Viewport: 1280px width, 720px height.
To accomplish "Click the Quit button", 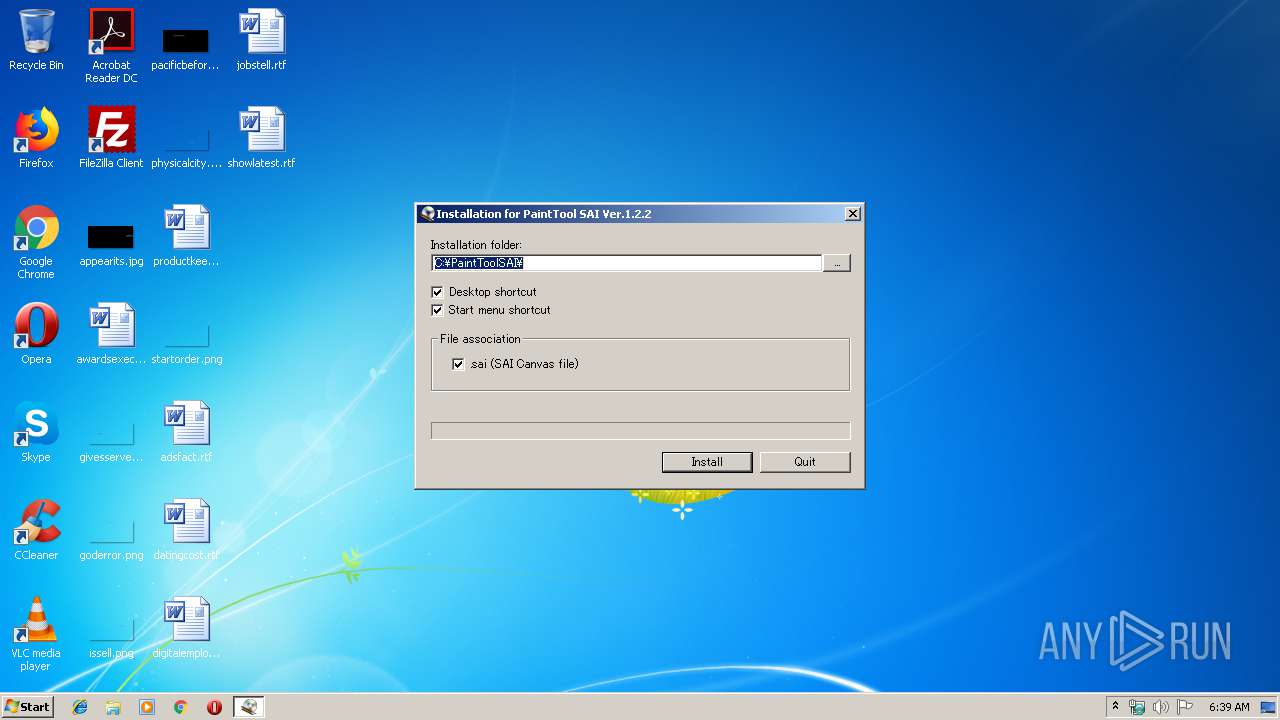I will (x=805, y=462).
